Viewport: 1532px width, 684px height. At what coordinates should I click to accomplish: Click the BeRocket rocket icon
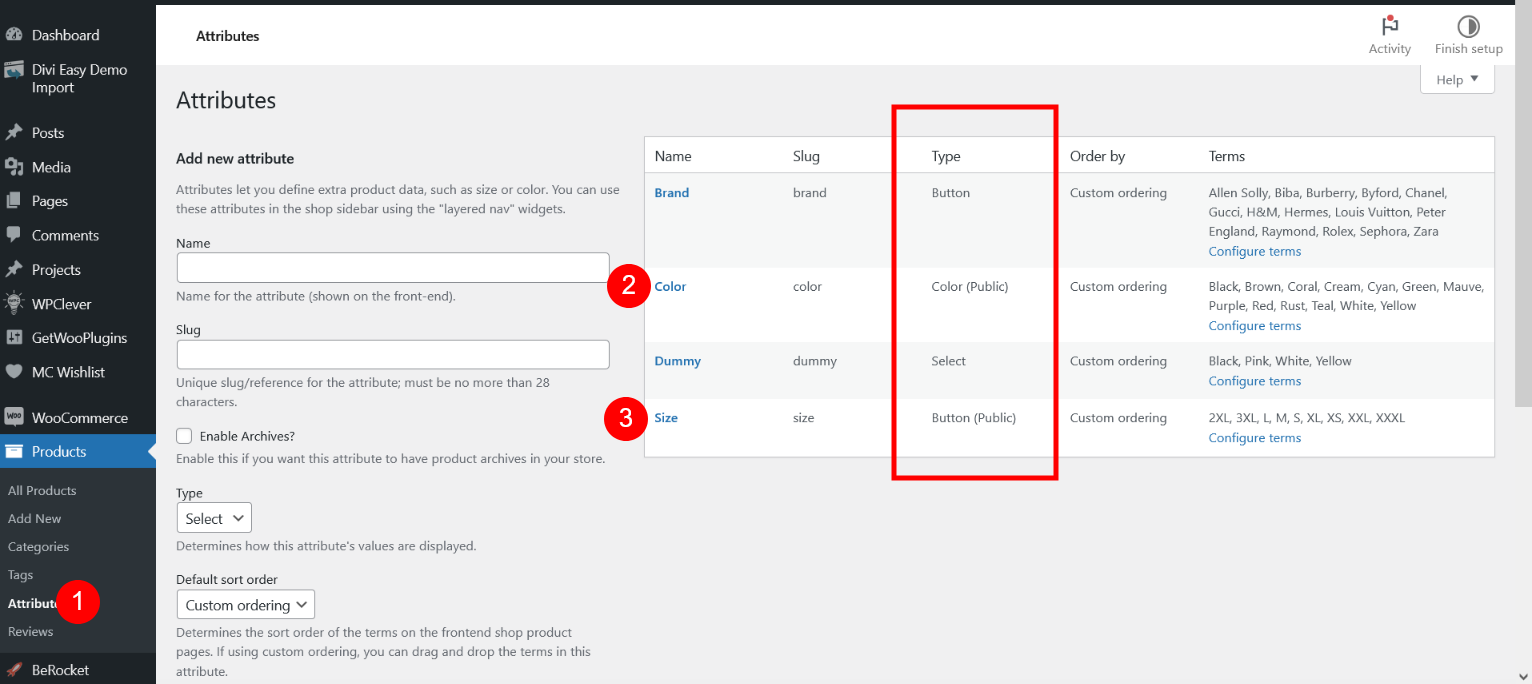[x=14, y=670]
